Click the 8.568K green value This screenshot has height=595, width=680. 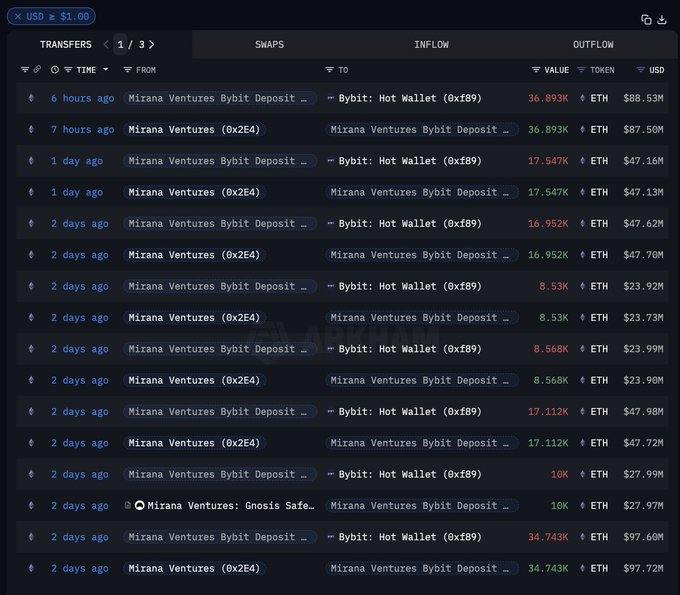[x=551, y=380]
